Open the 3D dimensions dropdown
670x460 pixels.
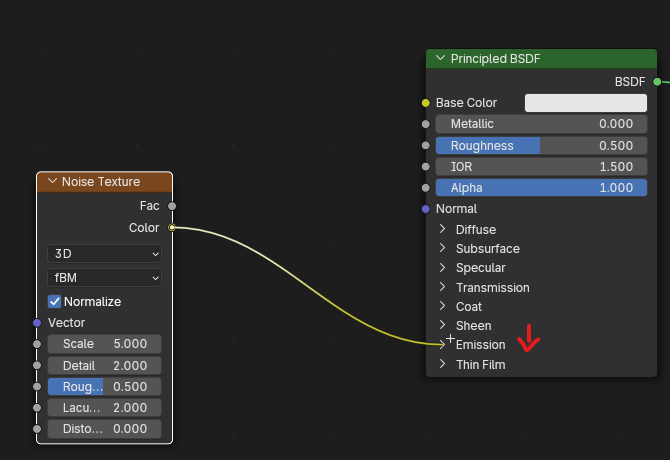[x=104, y=254]
